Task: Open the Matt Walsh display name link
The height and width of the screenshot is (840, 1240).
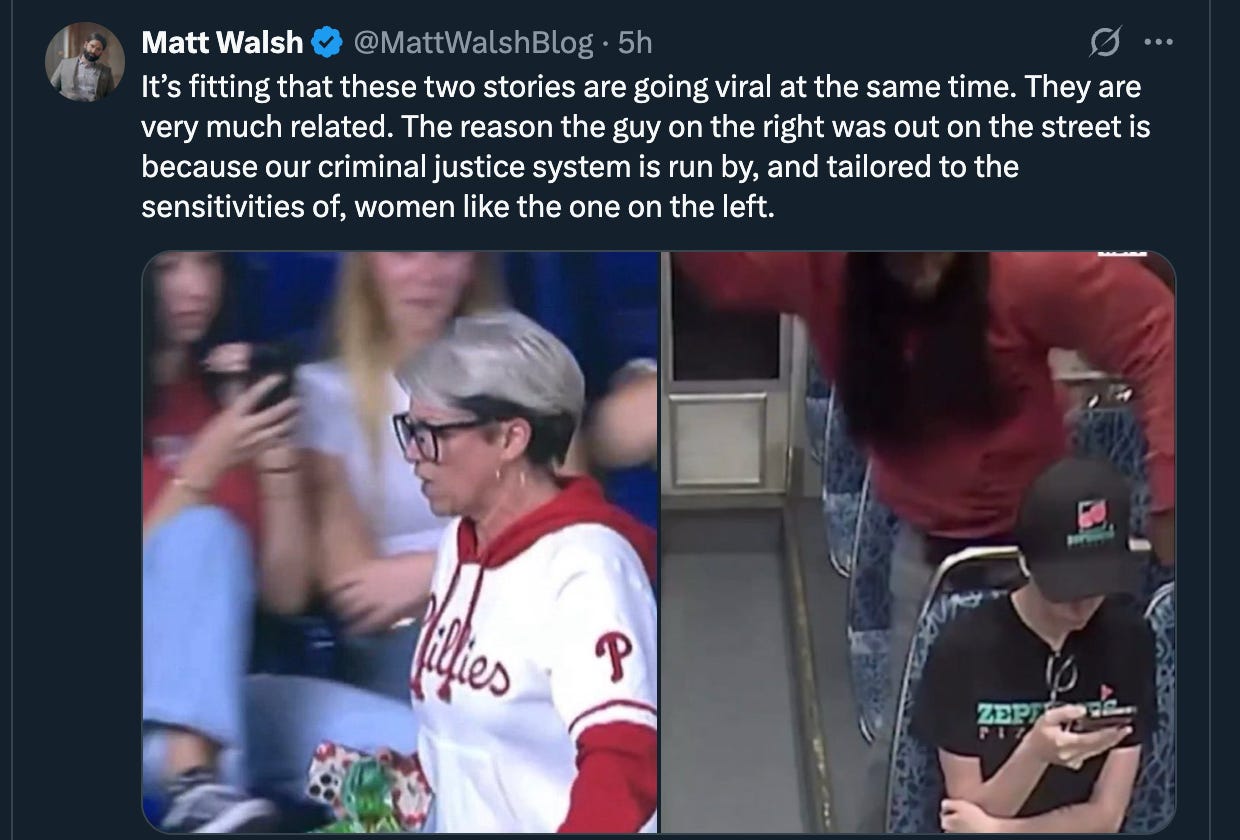Action: coord(222,43)
